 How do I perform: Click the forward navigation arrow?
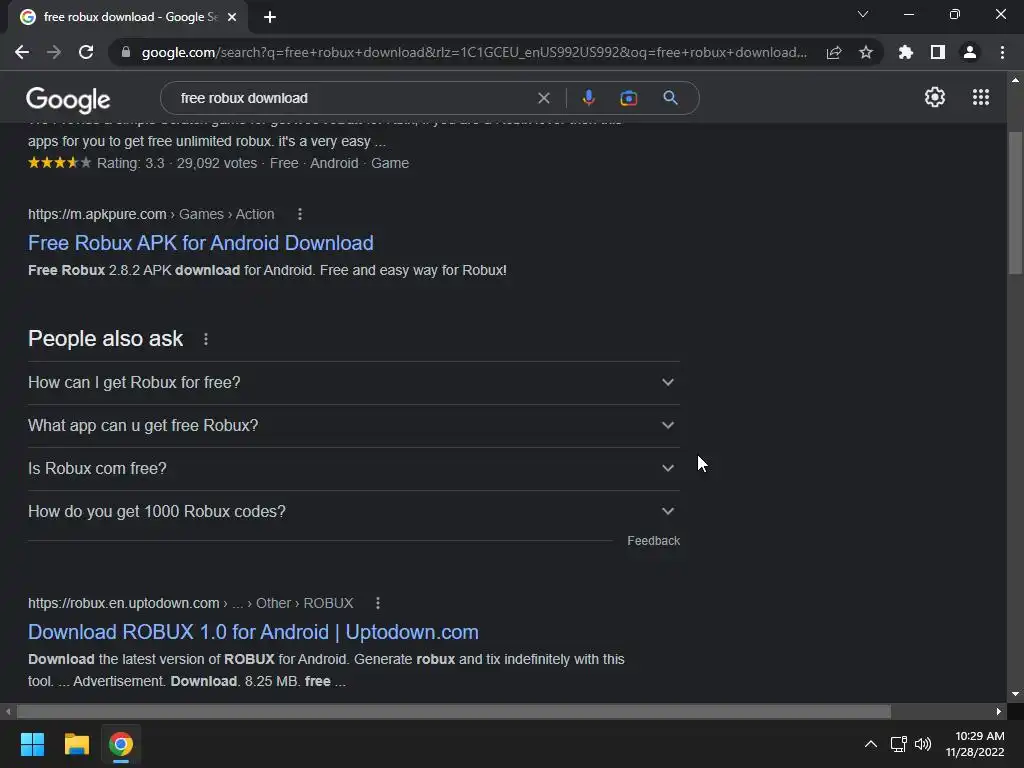point(54,52)
